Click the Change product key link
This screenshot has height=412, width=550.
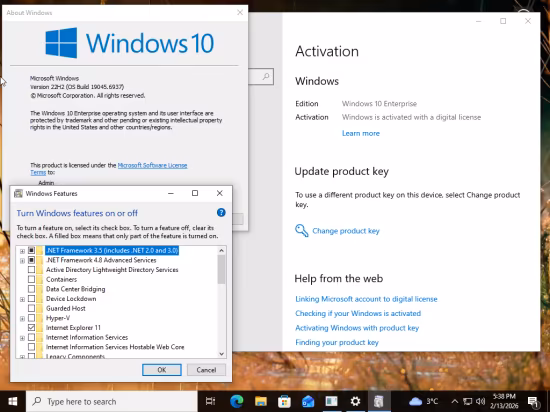[x=346, y=231]
